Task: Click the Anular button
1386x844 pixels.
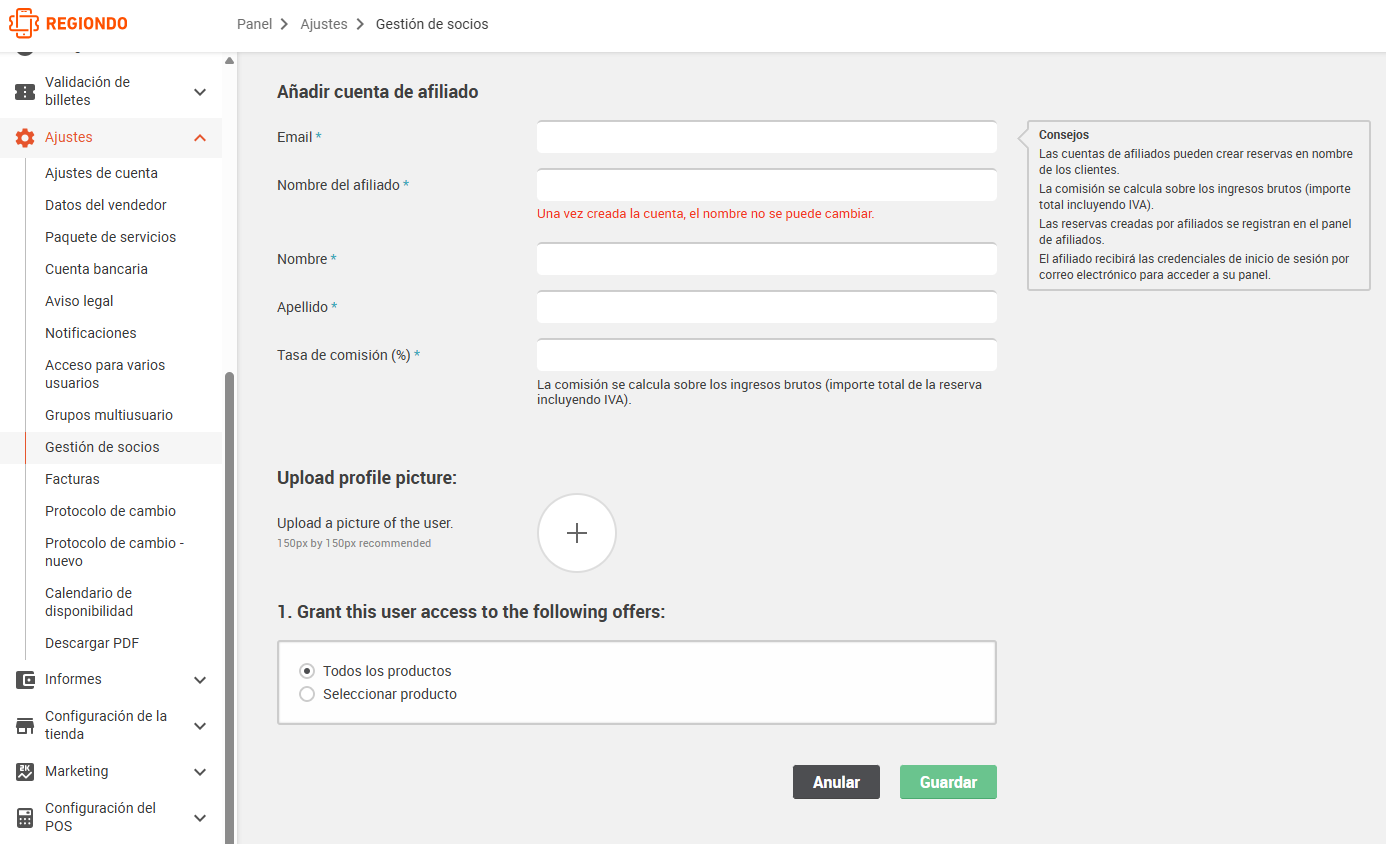Action: (x=836, y=782)
